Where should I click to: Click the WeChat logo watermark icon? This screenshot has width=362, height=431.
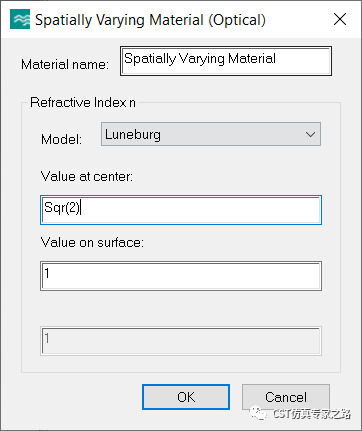pos(258,413)
